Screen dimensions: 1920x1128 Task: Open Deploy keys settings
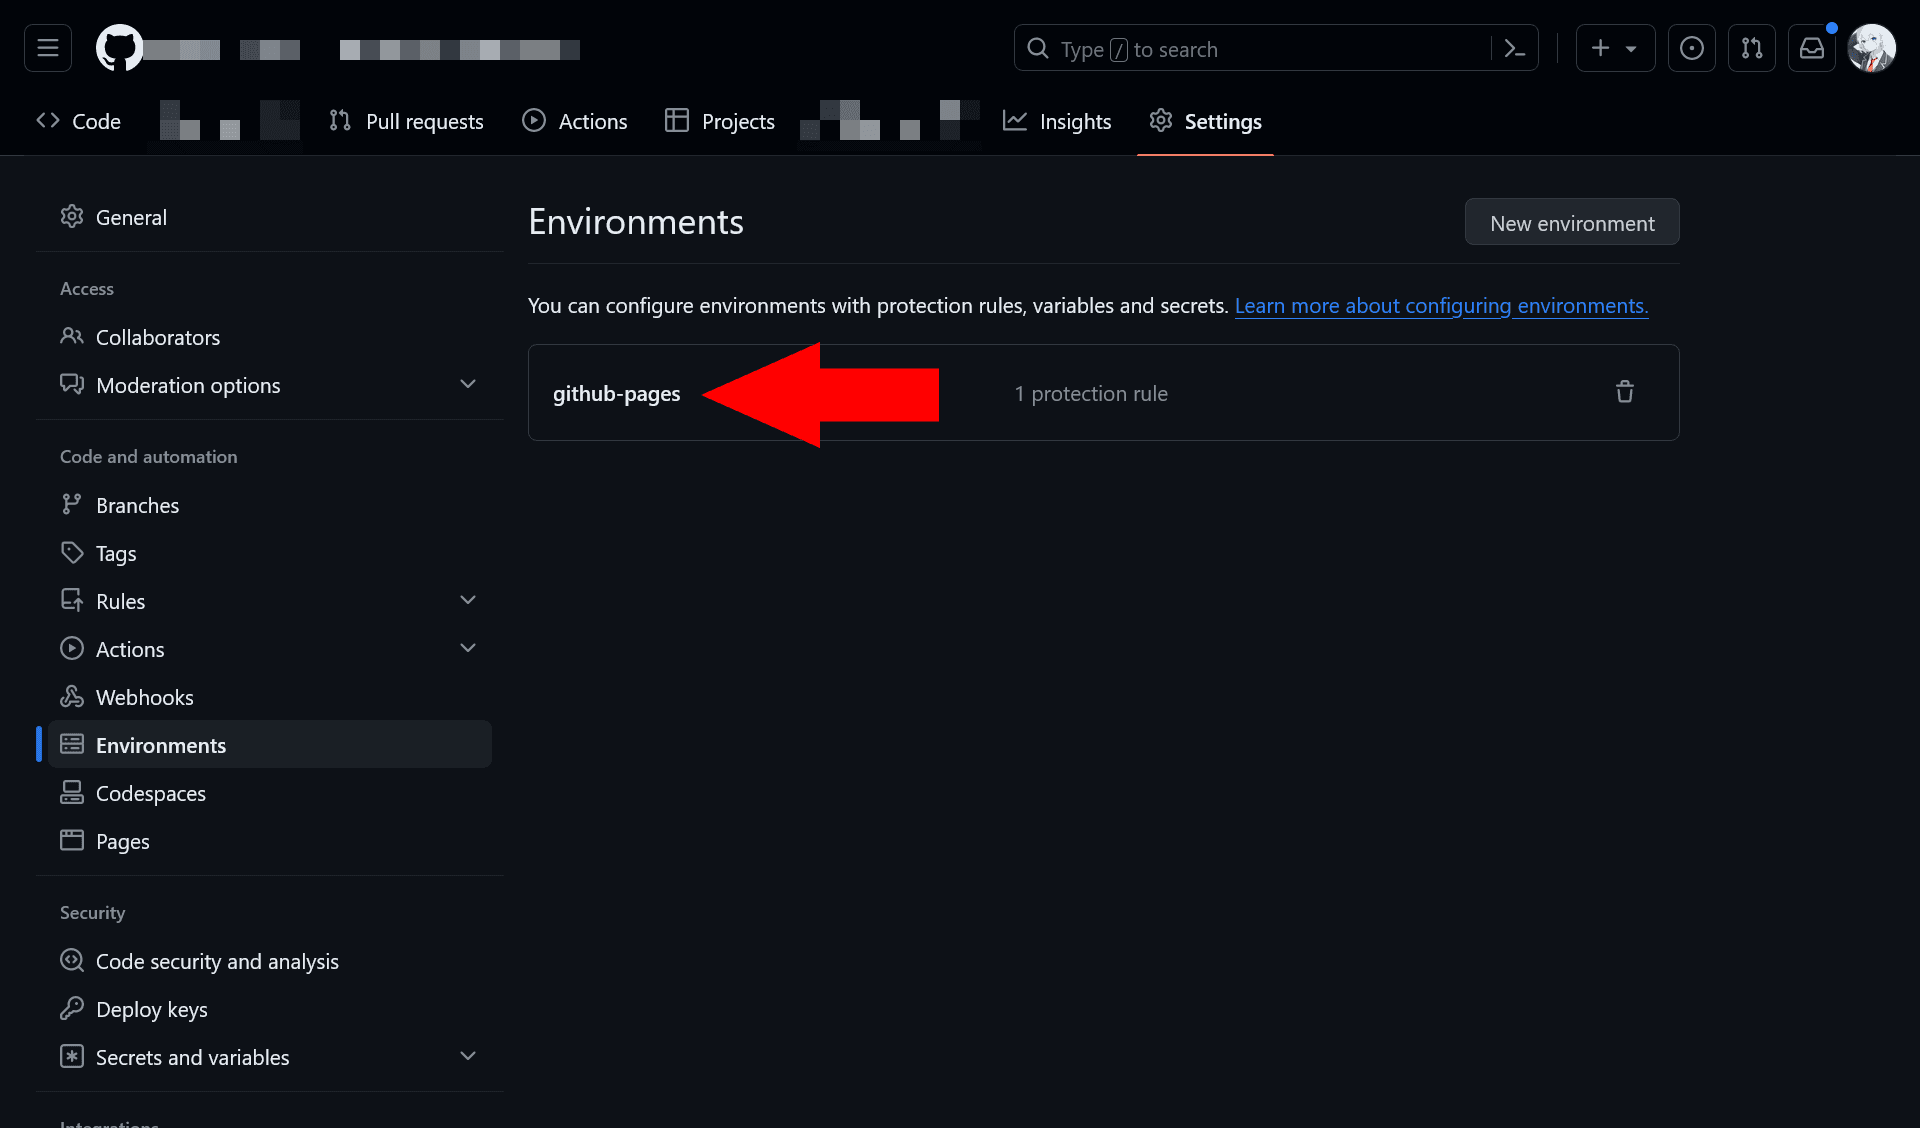(x=270, y=1009)
